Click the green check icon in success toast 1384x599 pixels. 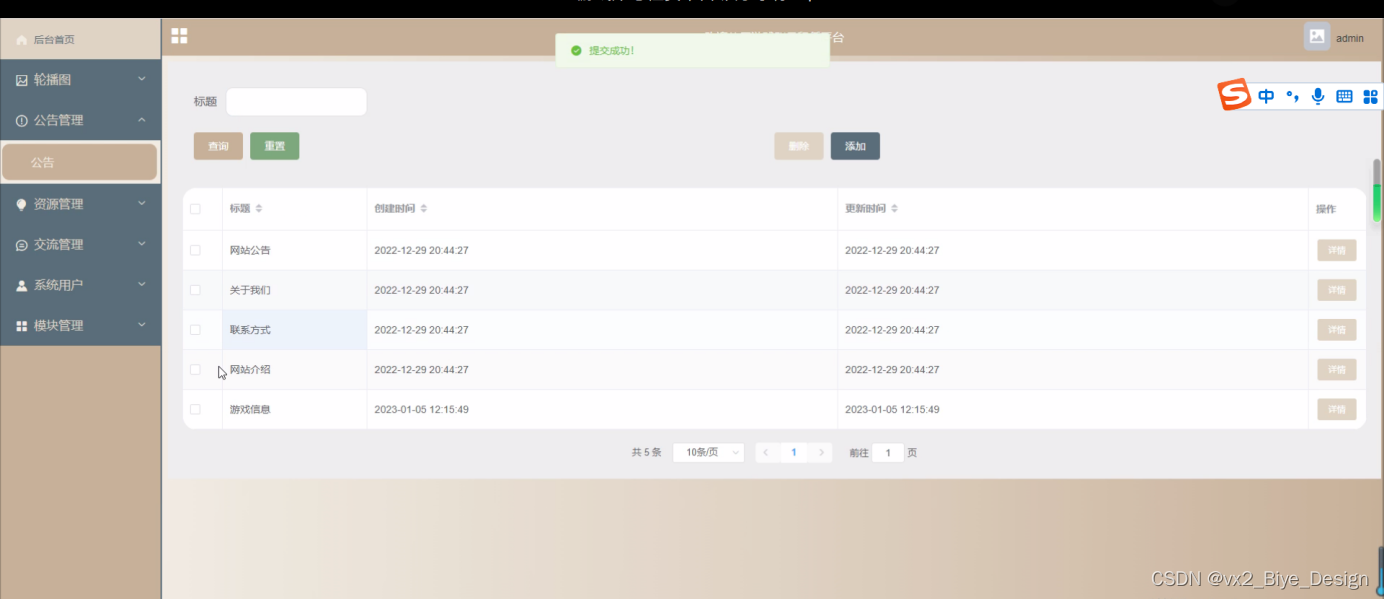[575, 50]
